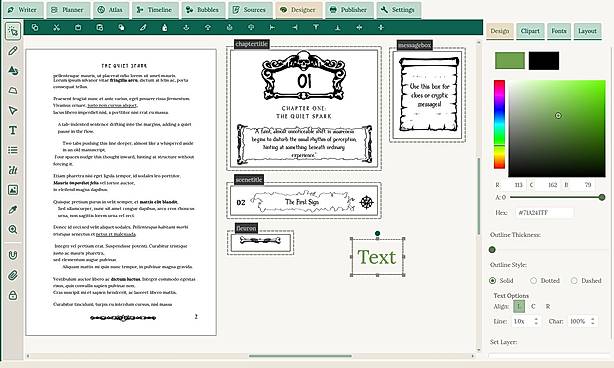
Task: Set text alignment to R
Action: 548,307
